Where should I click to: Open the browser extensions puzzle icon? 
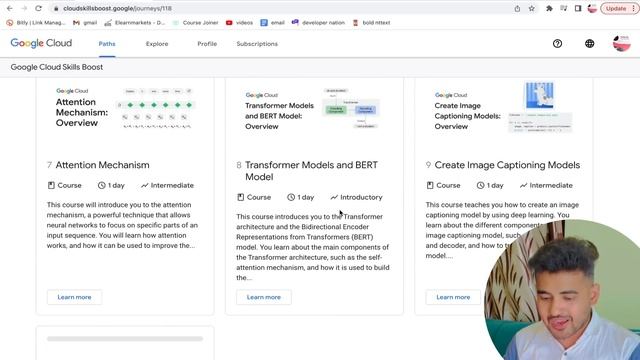coord(549,8)
